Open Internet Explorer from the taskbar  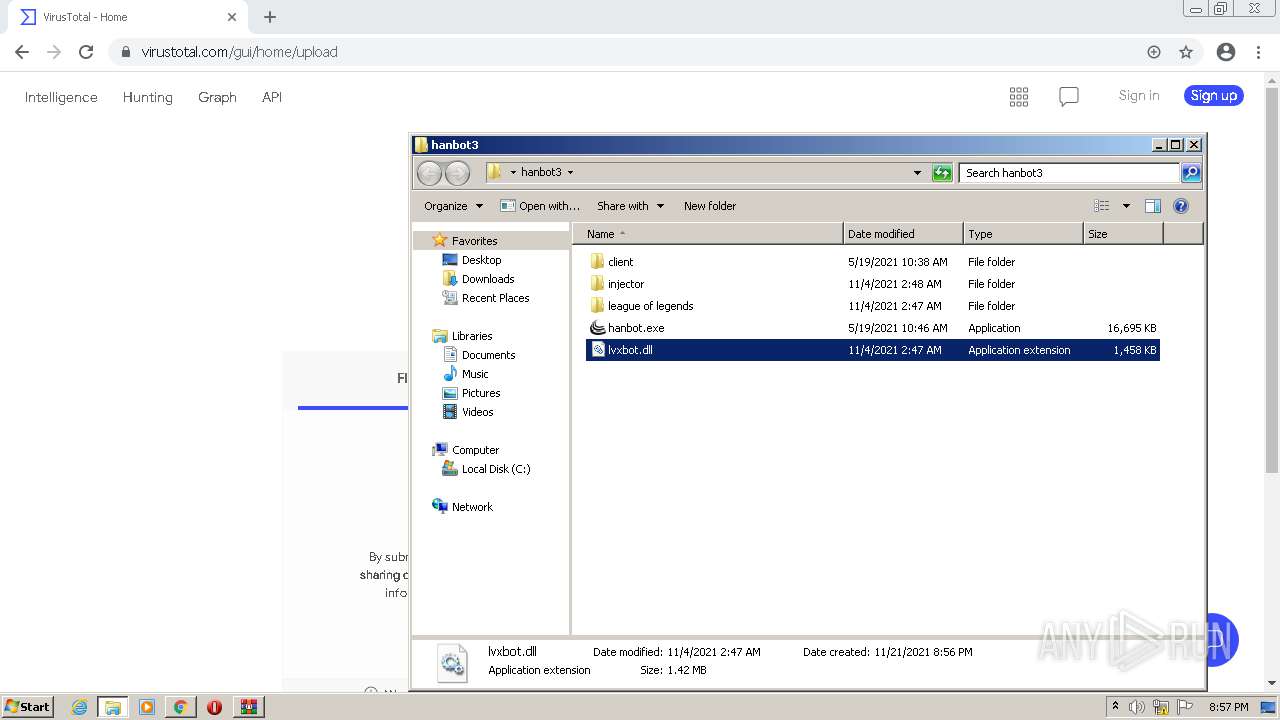[80, 707]
